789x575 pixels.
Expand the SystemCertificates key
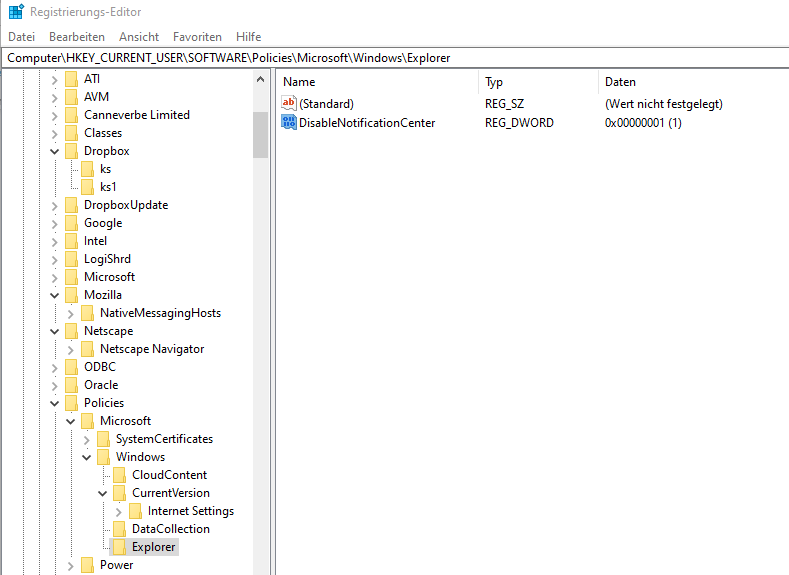tap(87, 440)
